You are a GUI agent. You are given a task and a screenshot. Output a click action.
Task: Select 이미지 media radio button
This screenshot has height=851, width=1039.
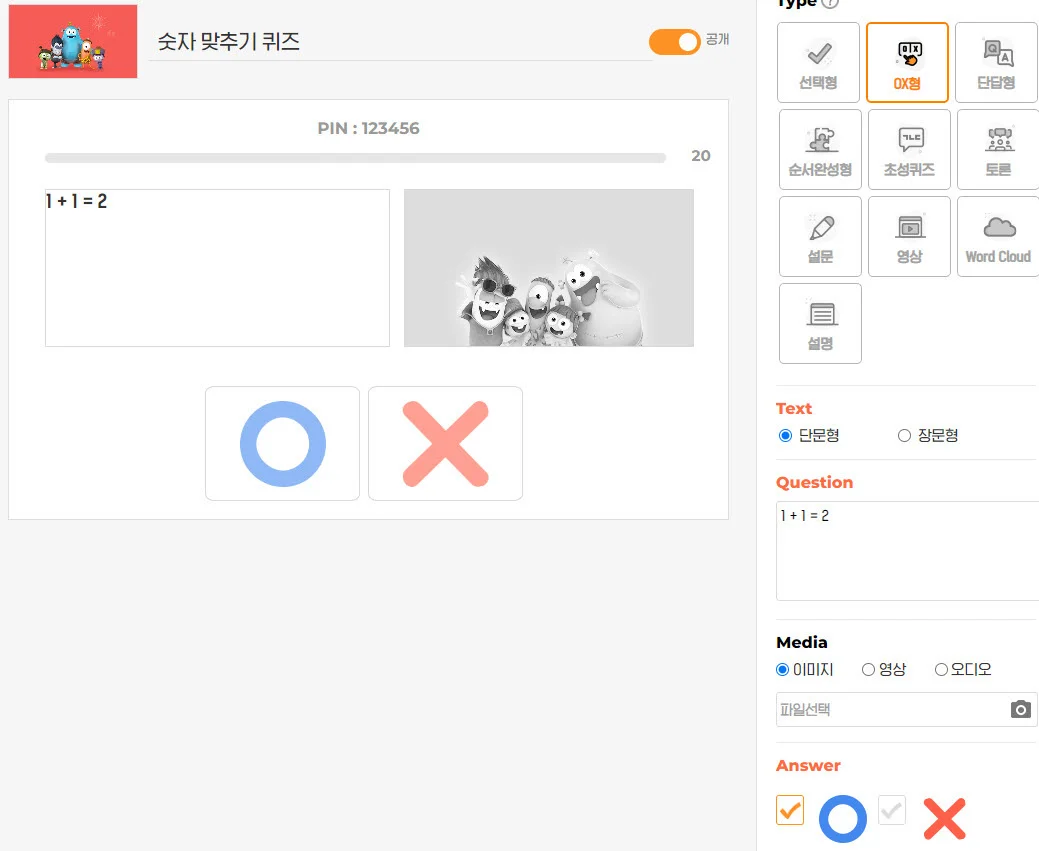click(783, 669)
